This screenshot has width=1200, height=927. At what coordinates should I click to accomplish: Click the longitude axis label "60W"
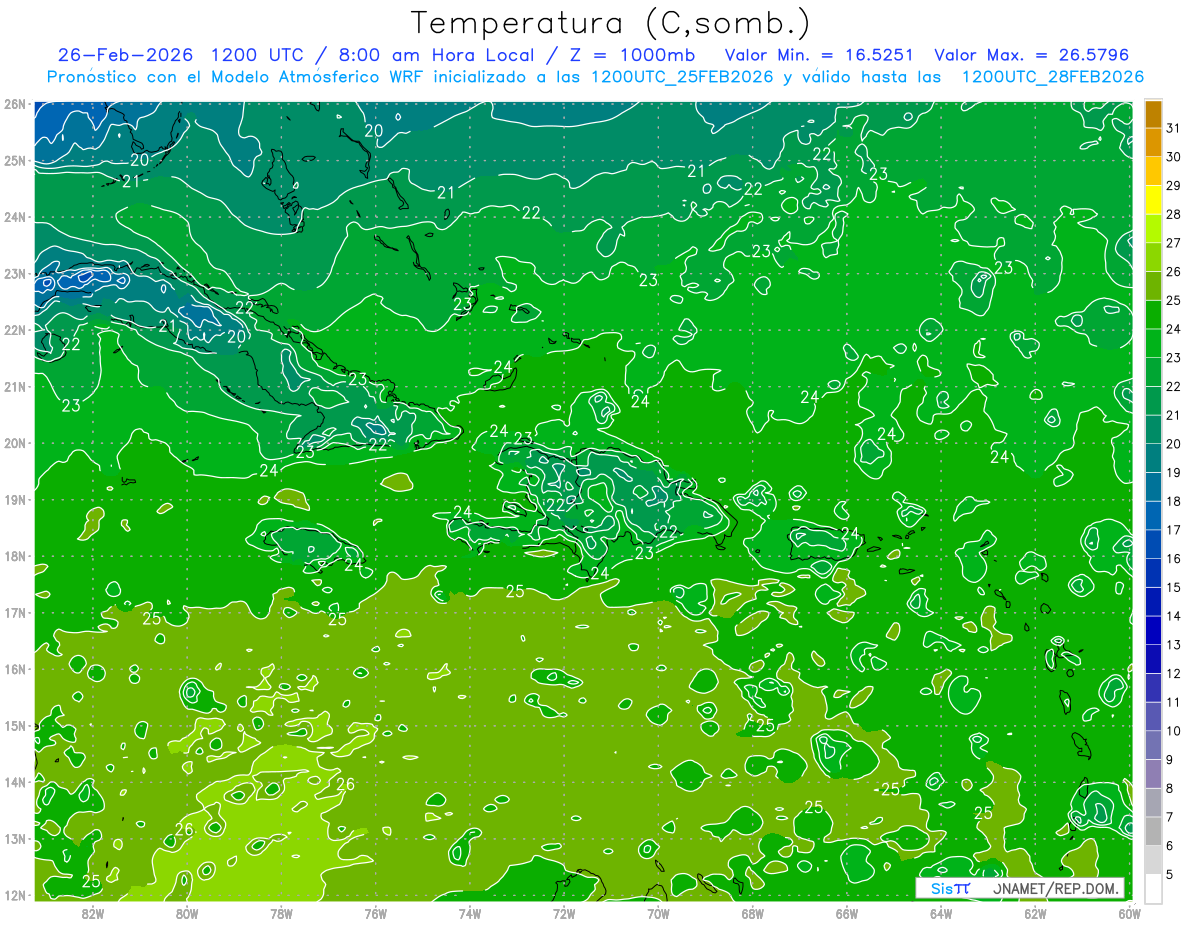pyautogui.click(x=1129, y=913)
